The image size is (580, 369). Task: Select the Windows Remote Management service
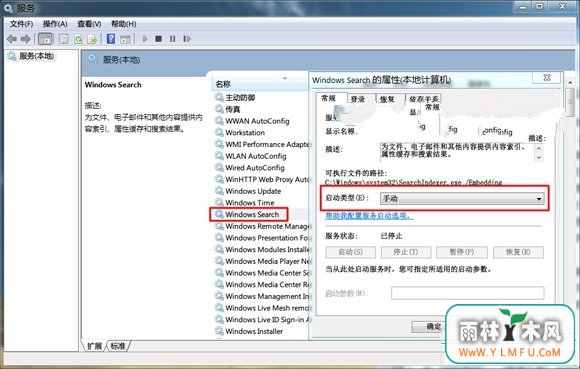[x=267, y=226]
